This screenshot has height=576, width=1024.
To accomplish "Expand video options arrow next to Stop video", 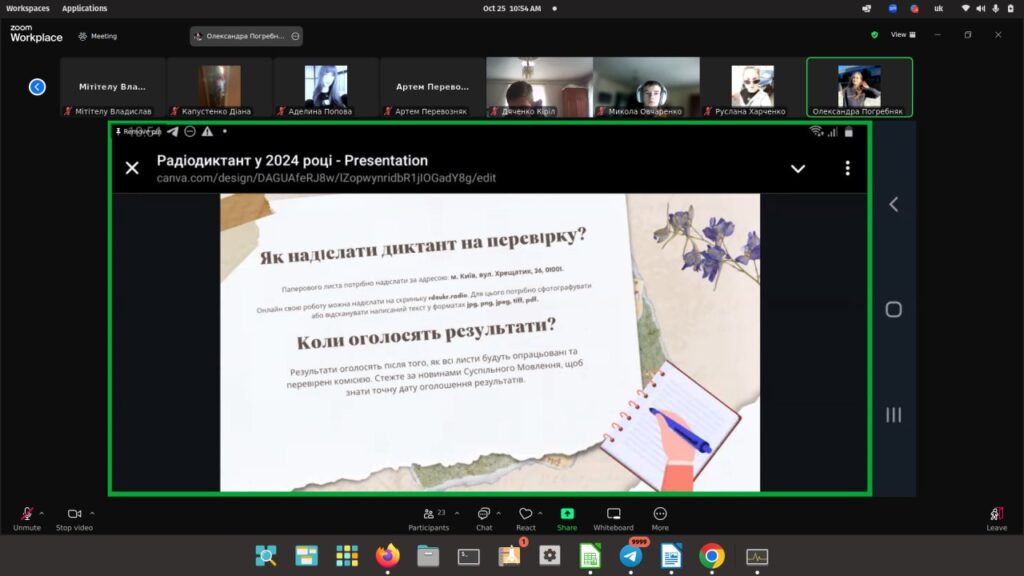I will click(92, 513).
